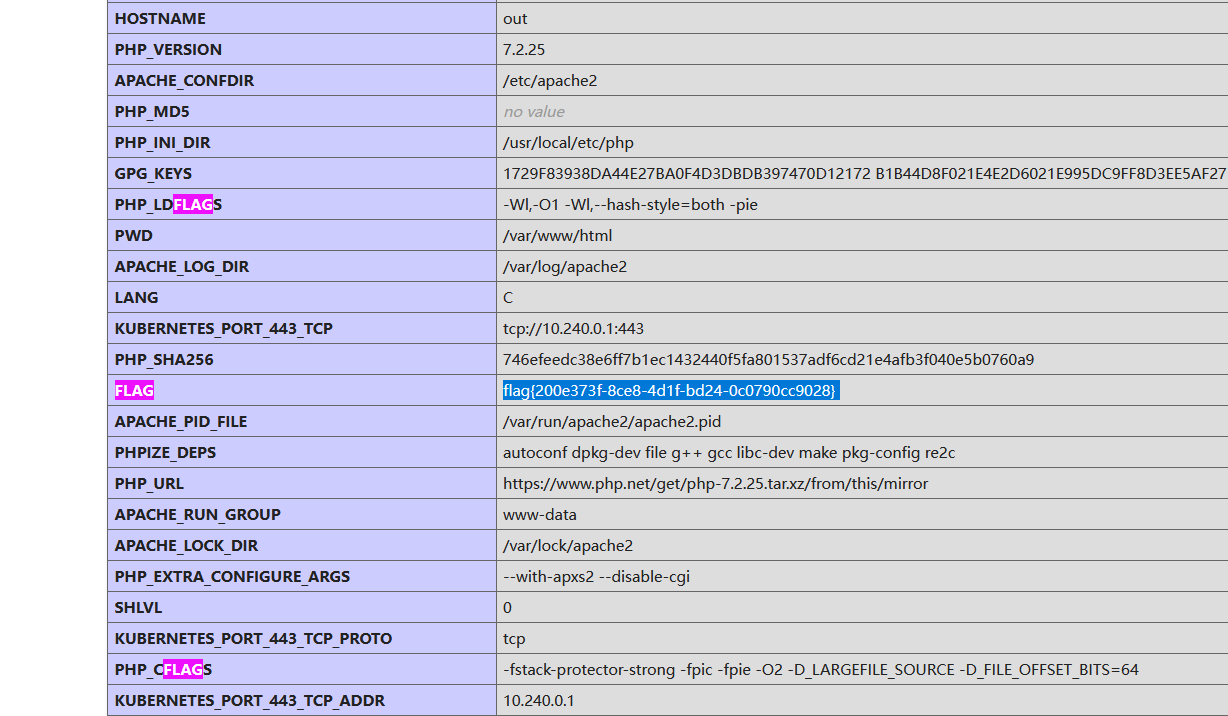The image size is (1228, 716).
Task: Click the PHP_EXTRA_CONFIGURE_ARGS value
Action: pyautogui.click(x=596, y=576)
